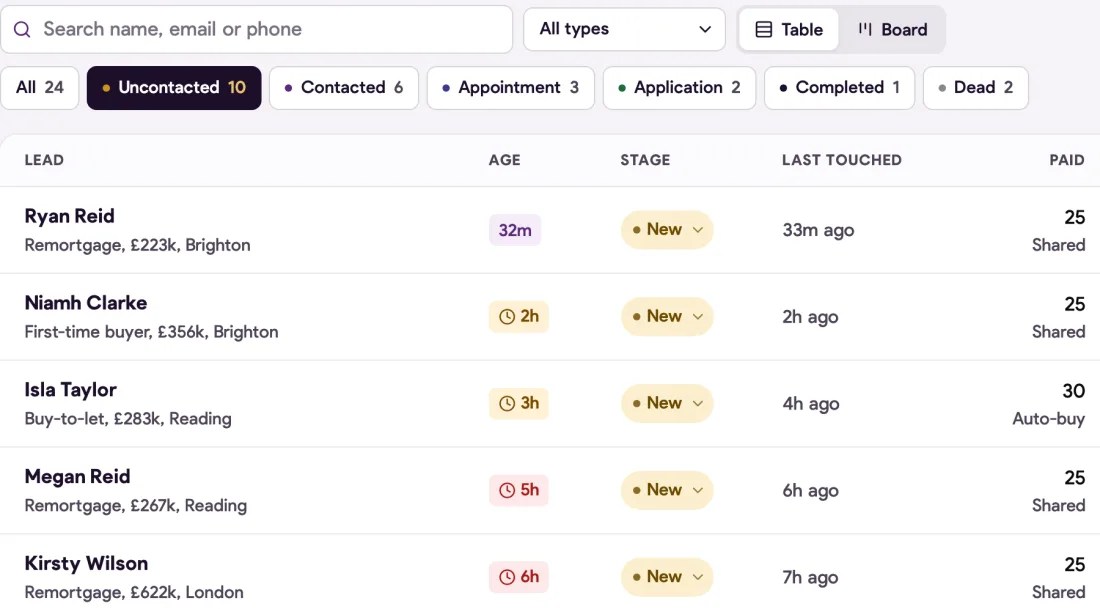Select the All 24 filter tab
This screenshot has height=609, width=1100.
(40, 88)
